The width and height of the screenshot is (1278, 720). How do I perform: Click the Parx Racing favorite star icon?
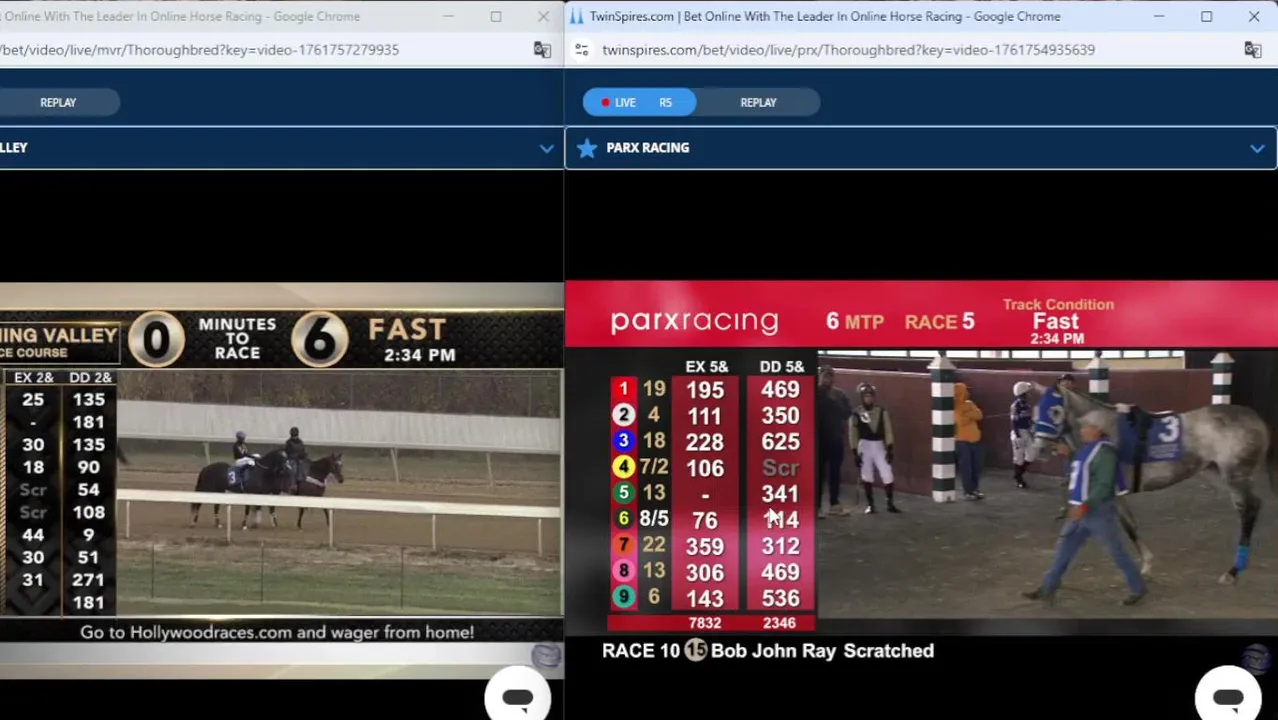click(587, 148)
